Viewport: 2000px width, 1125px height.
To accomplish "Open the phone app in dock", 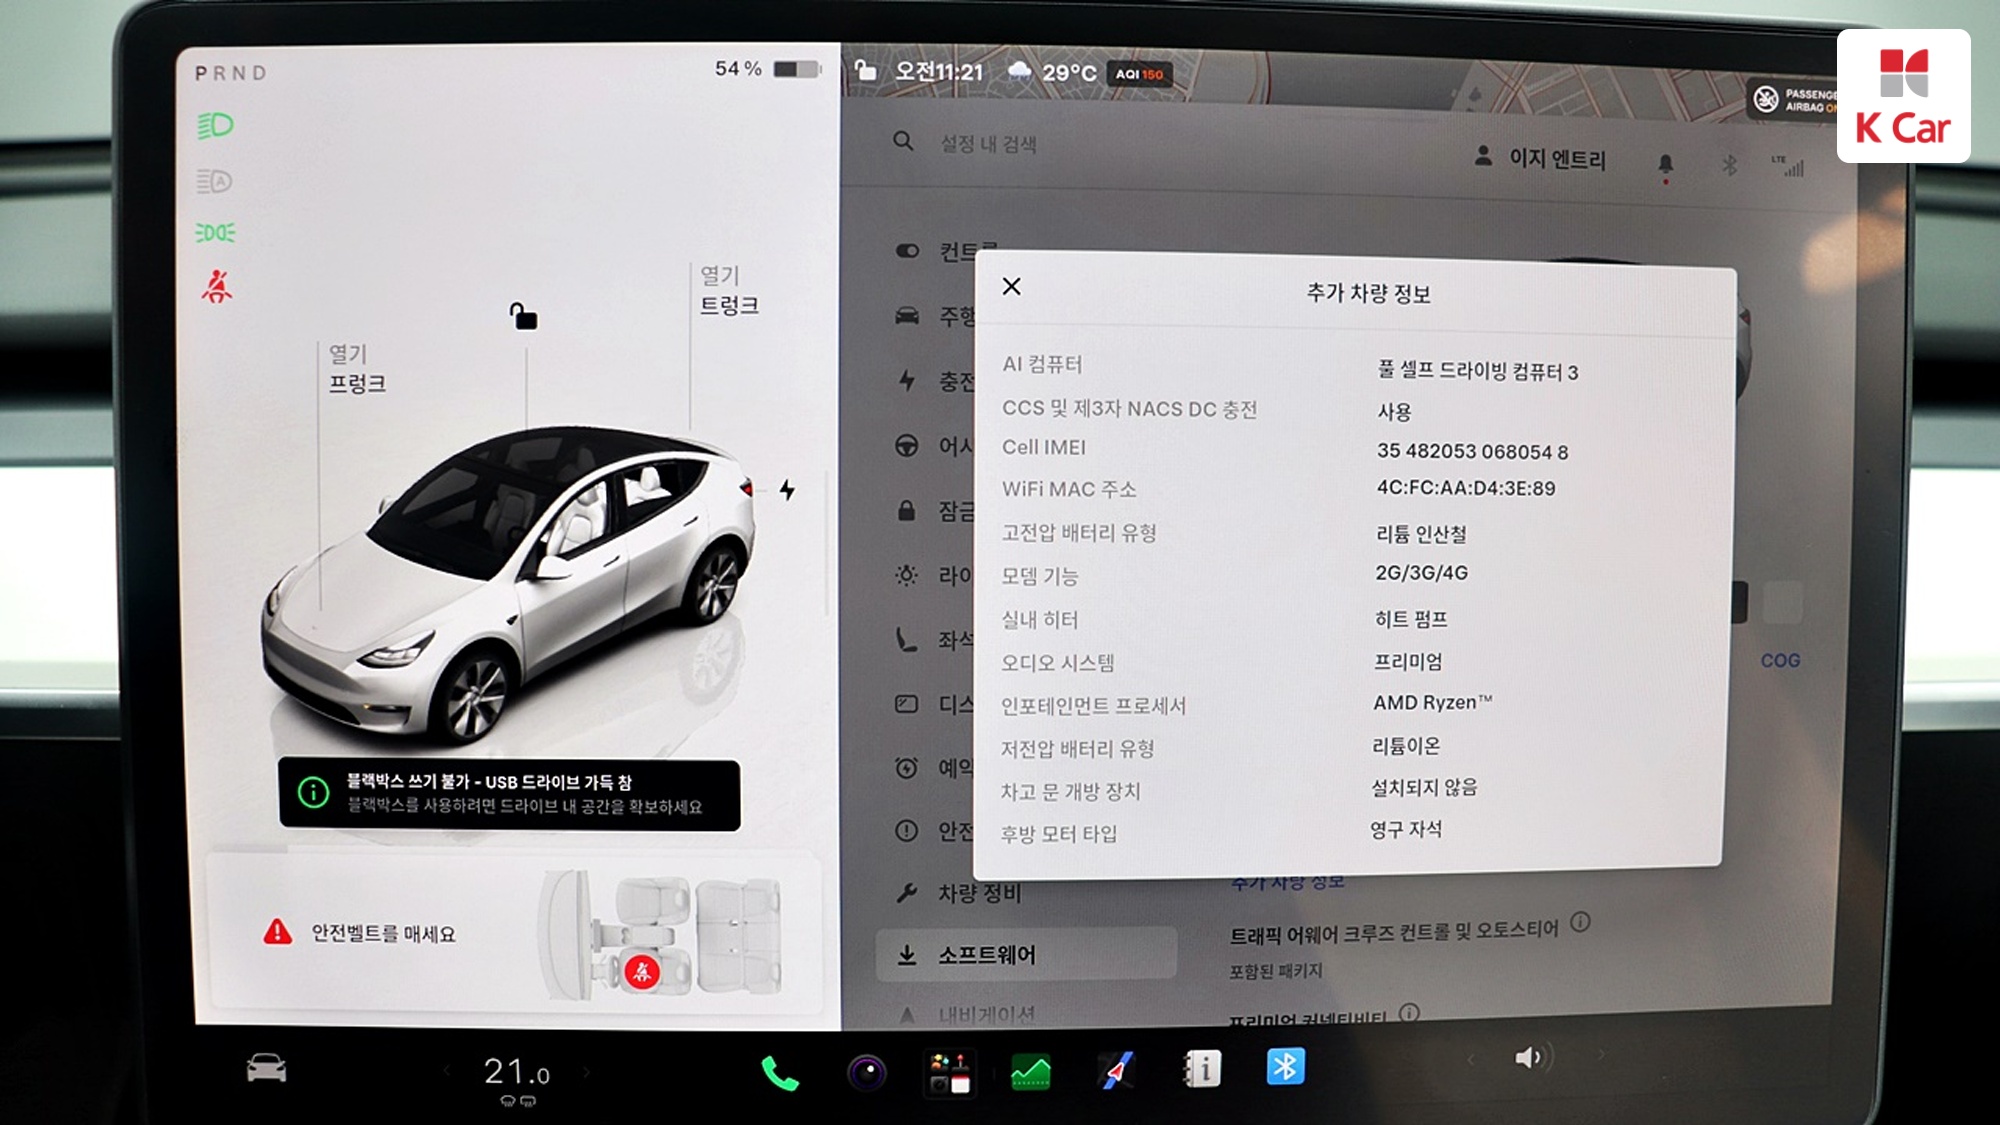I will click(780, 1074).
